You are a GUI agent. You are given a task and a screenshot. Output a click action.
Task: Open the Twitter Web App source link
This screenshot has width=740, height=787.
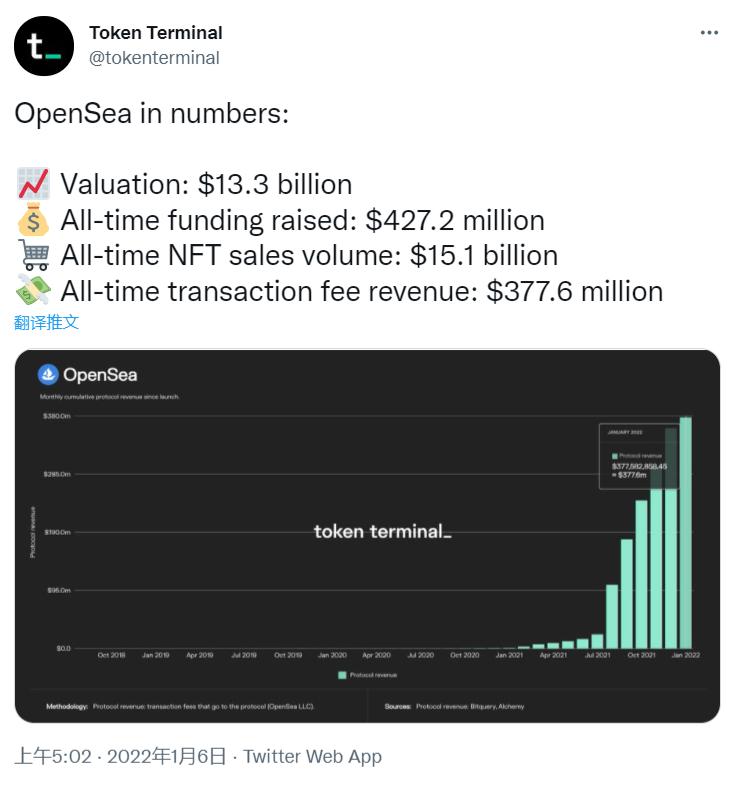pyautogui.click(x=313, y=756)
